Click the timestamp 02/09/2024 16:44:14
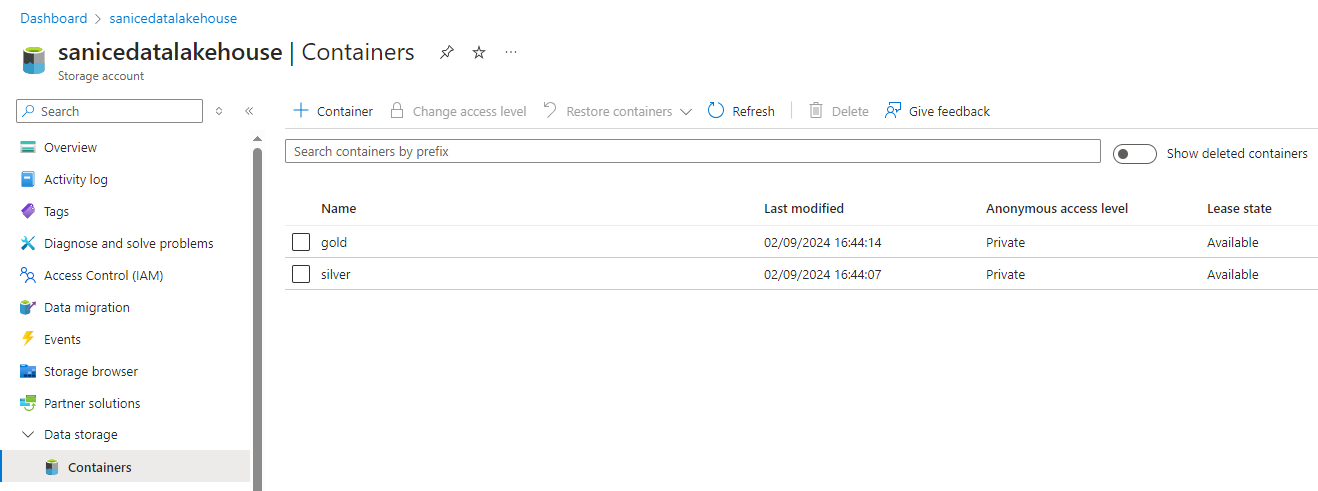 click(x=822, y=242)
